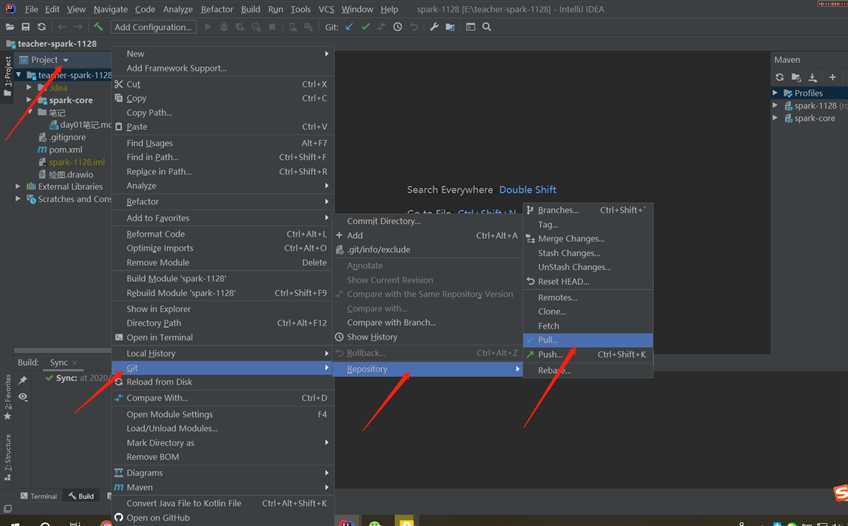Collapse the teacher-spark-1128 root node
848x526 pixels.
[19, 75]
